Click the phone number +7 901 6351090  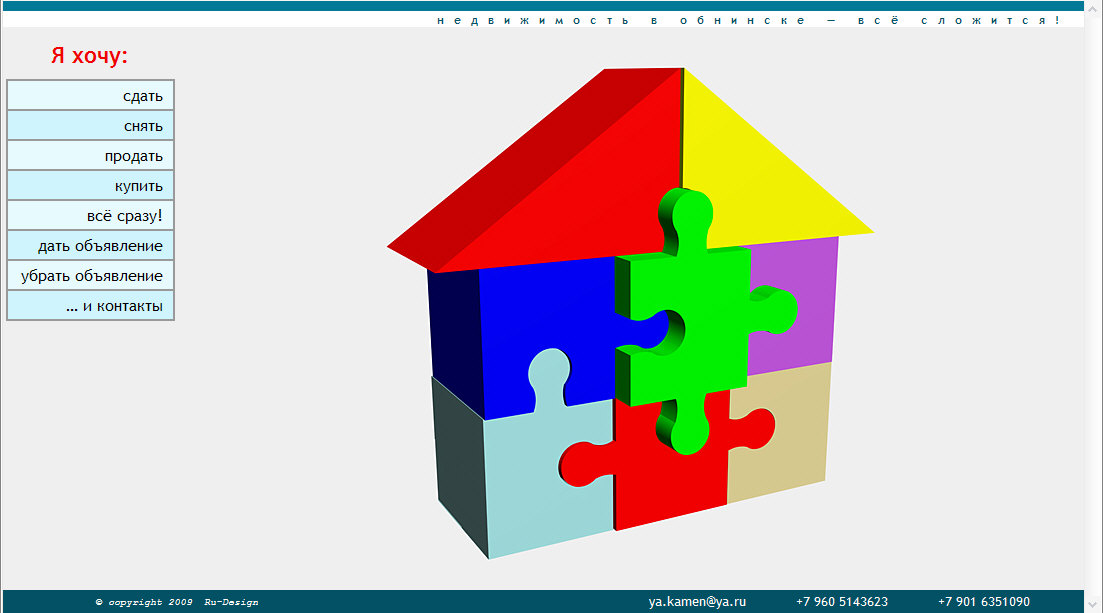pos(983,602)
